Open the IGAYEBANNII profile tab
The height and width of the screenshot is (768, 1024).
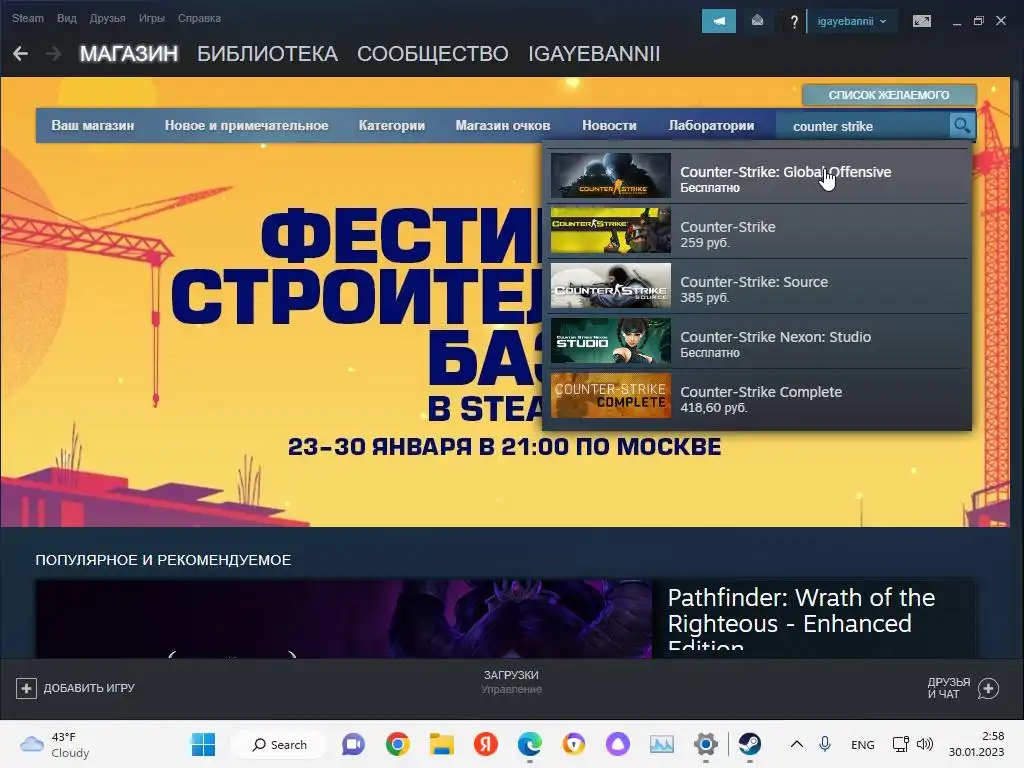pos(594,54)
